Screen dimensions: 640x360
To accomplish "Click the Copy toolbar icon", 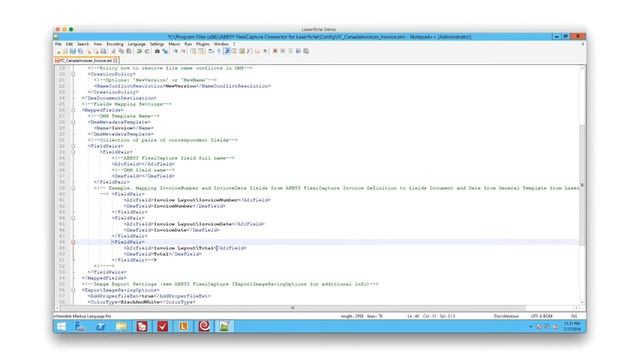I will click(x=121, y=51).
